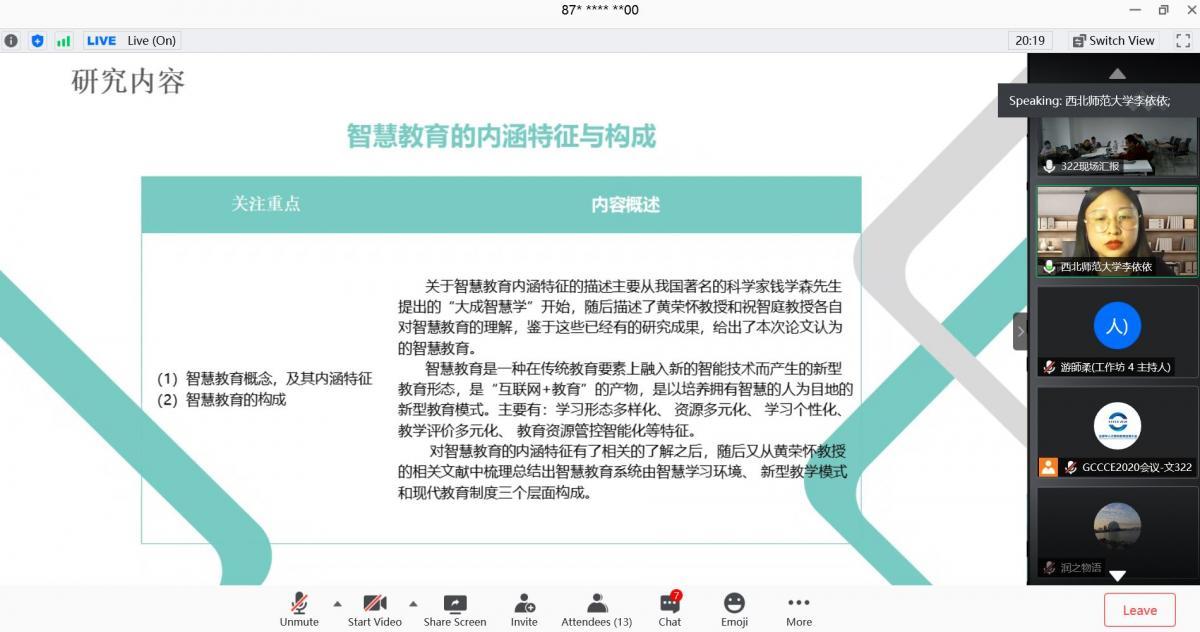Click the meeting info icon
The width and height of the screenshot is (1200, 632).
11,41
